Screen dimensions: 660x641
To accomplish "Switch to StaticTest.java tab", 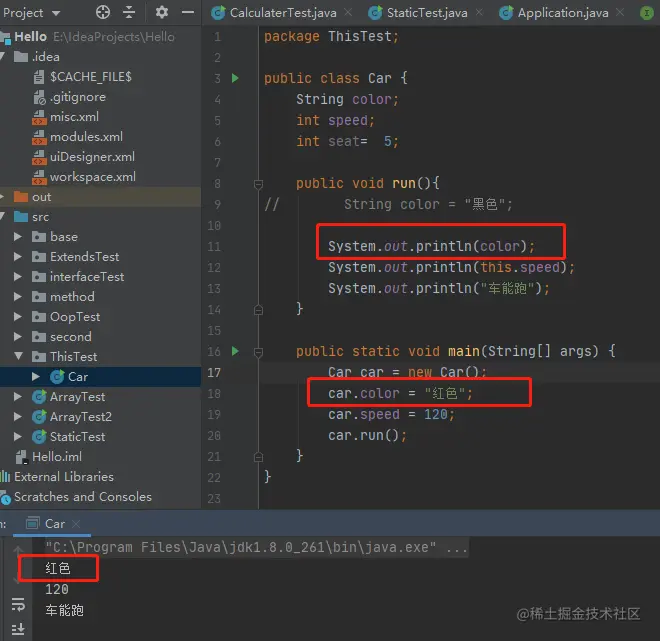I will point(427,13).
